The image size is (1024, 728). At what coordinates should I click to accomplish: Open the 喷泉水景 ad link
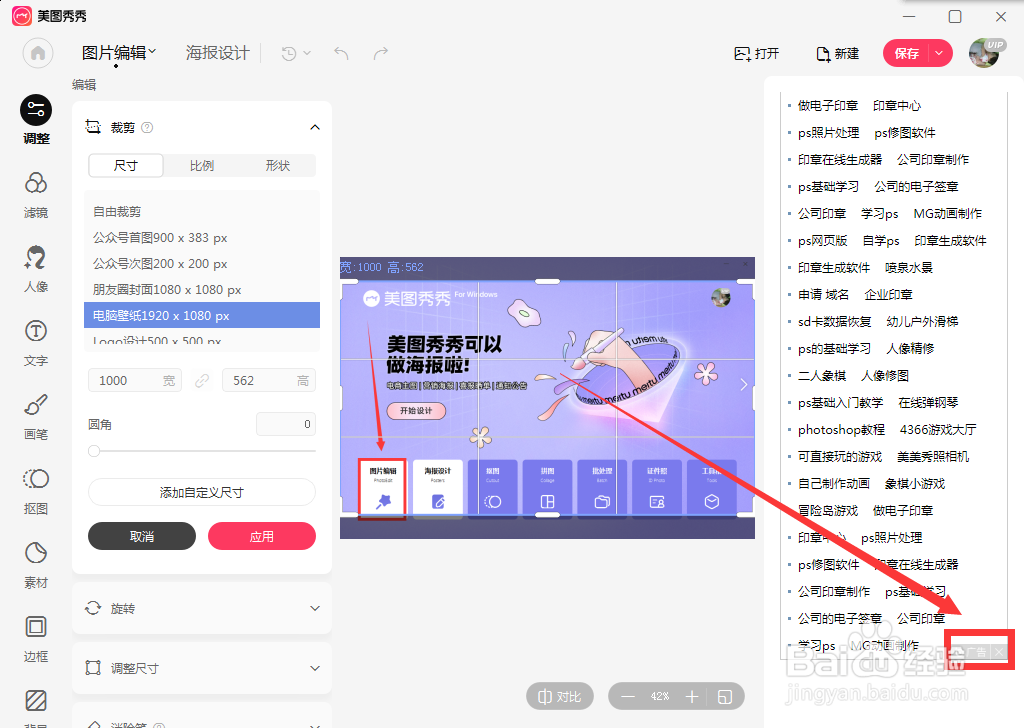[x=909, y=268]
